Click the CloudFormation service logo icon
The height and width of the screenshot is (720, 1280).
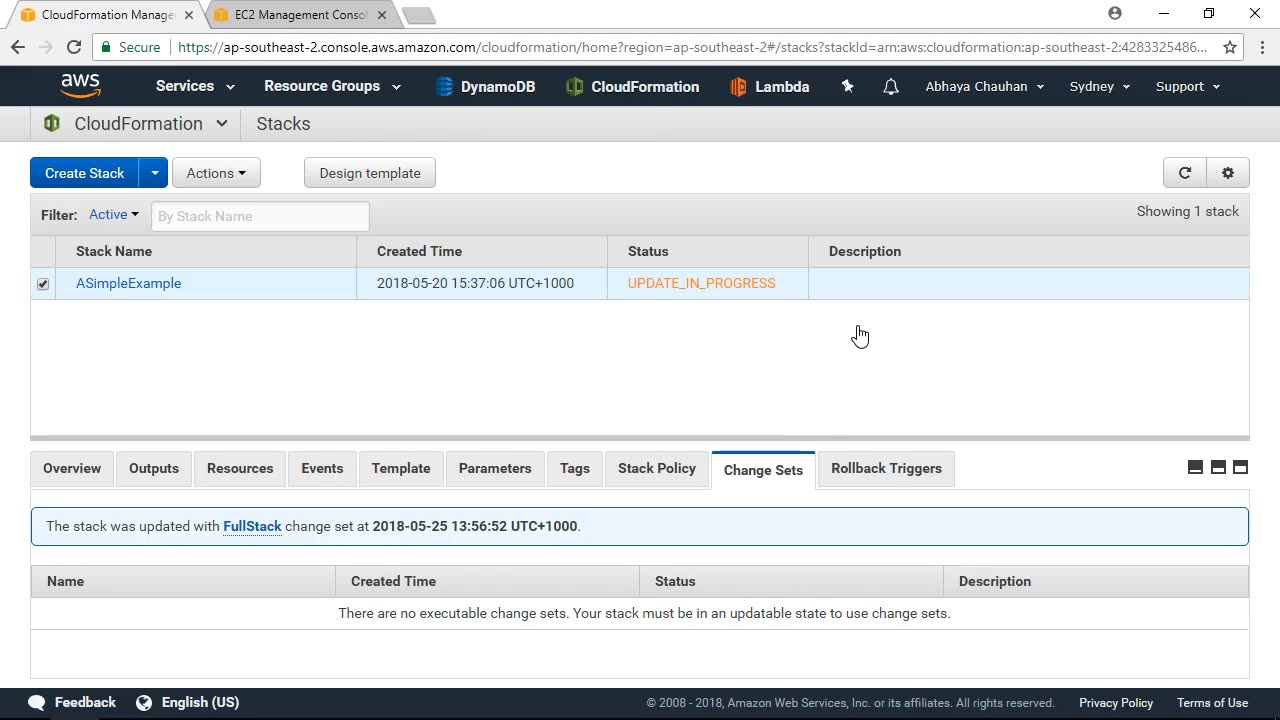[x=51, y=124]
